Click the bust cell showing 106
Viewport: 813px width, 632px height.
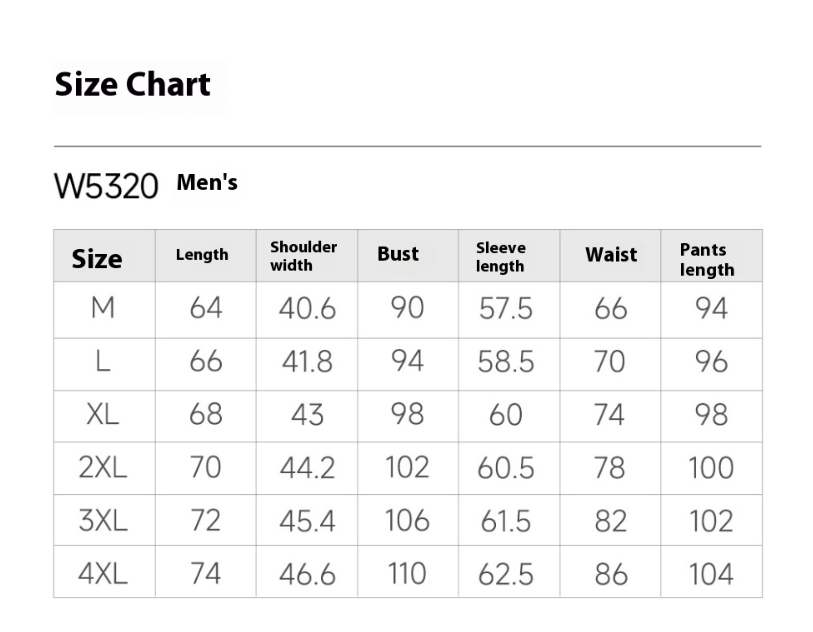407,521
